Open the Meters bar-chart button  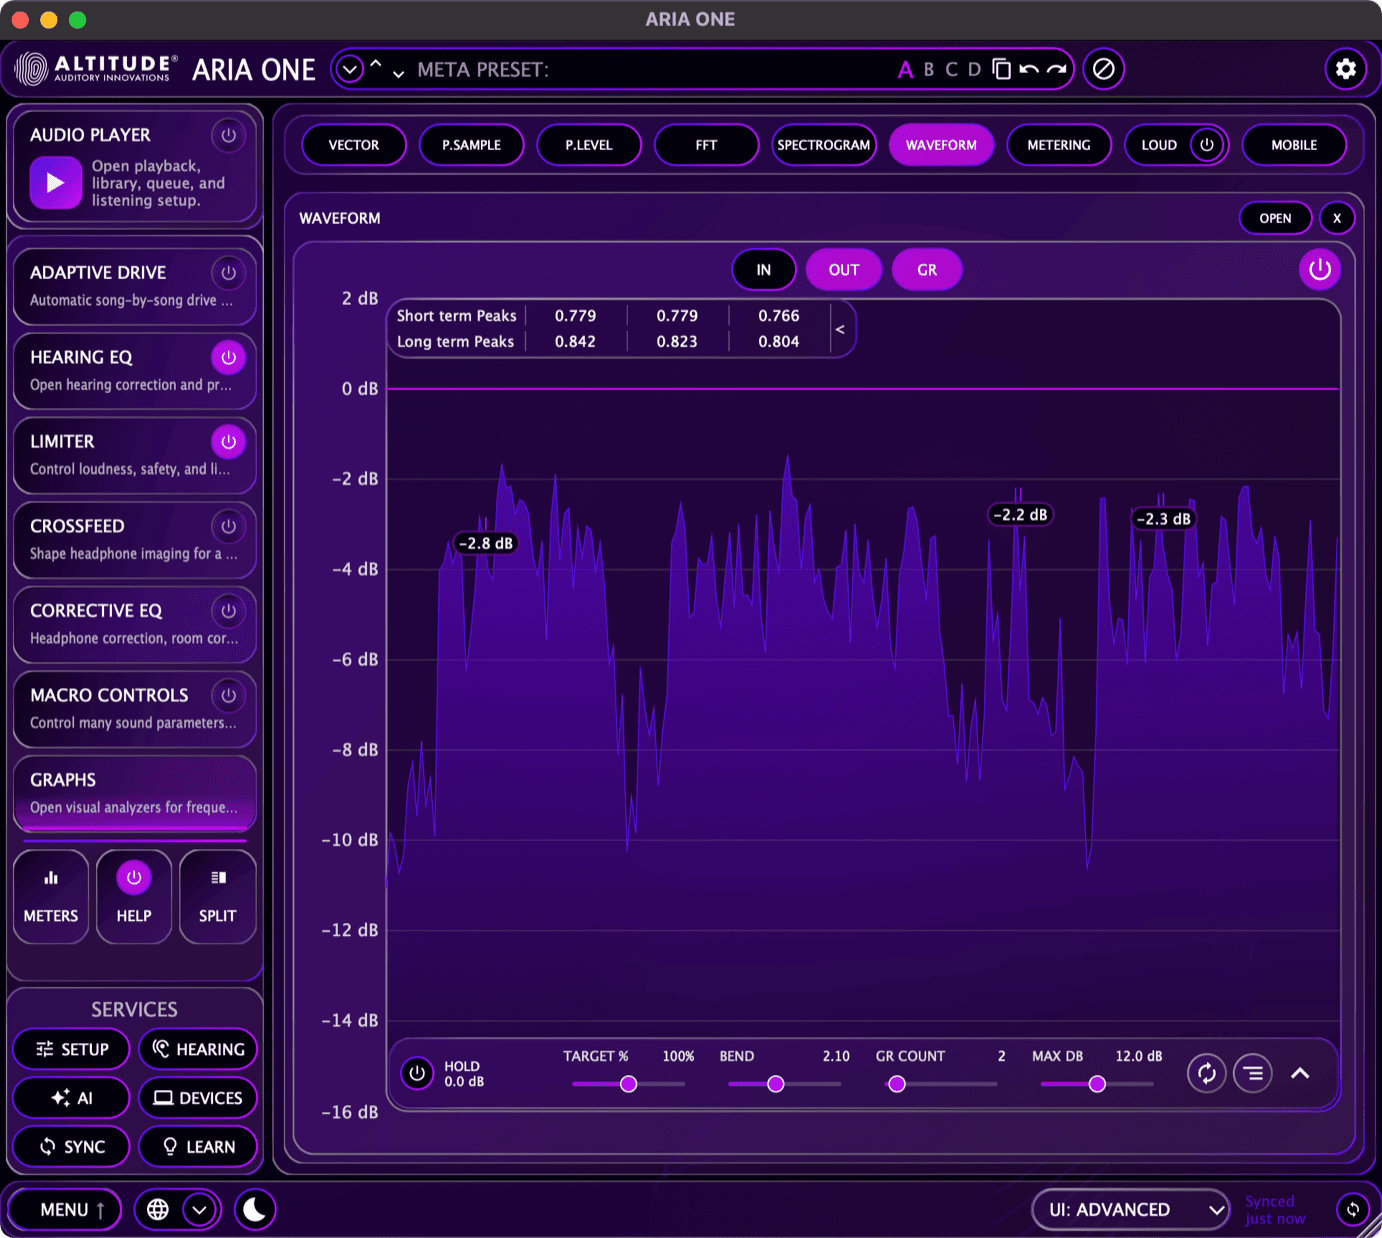click(51, 896)
